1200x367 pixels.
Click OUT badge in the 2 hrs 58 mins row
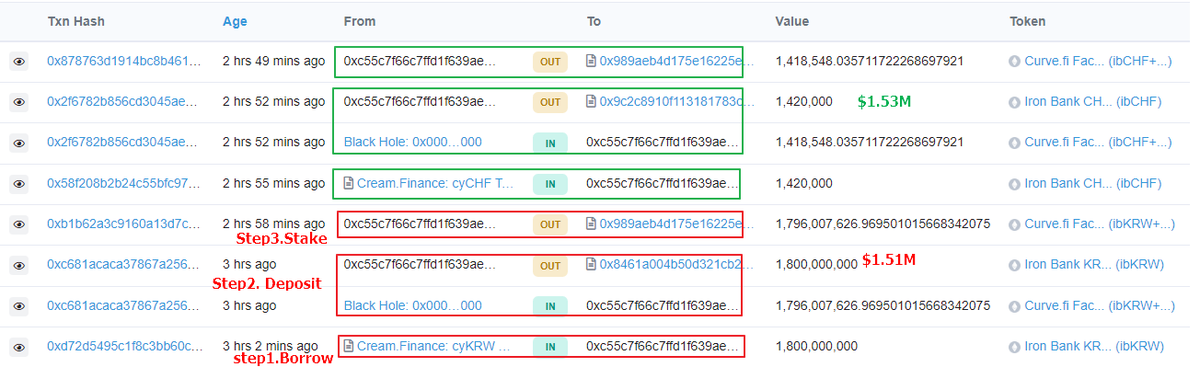(550, 224)
